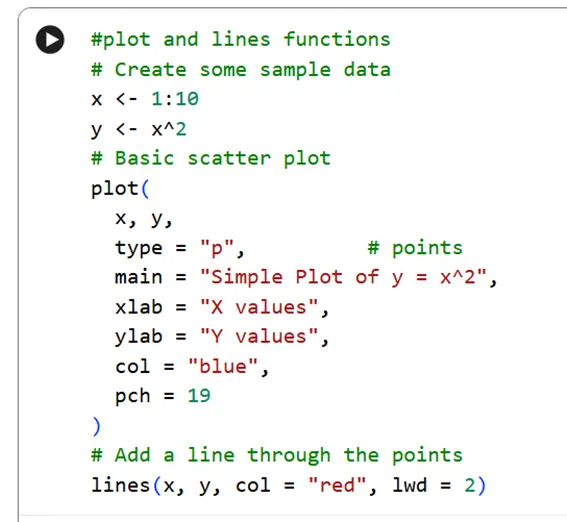
Task: Click the '#plot and lines functions' comment line
Action: pos(241,39)
